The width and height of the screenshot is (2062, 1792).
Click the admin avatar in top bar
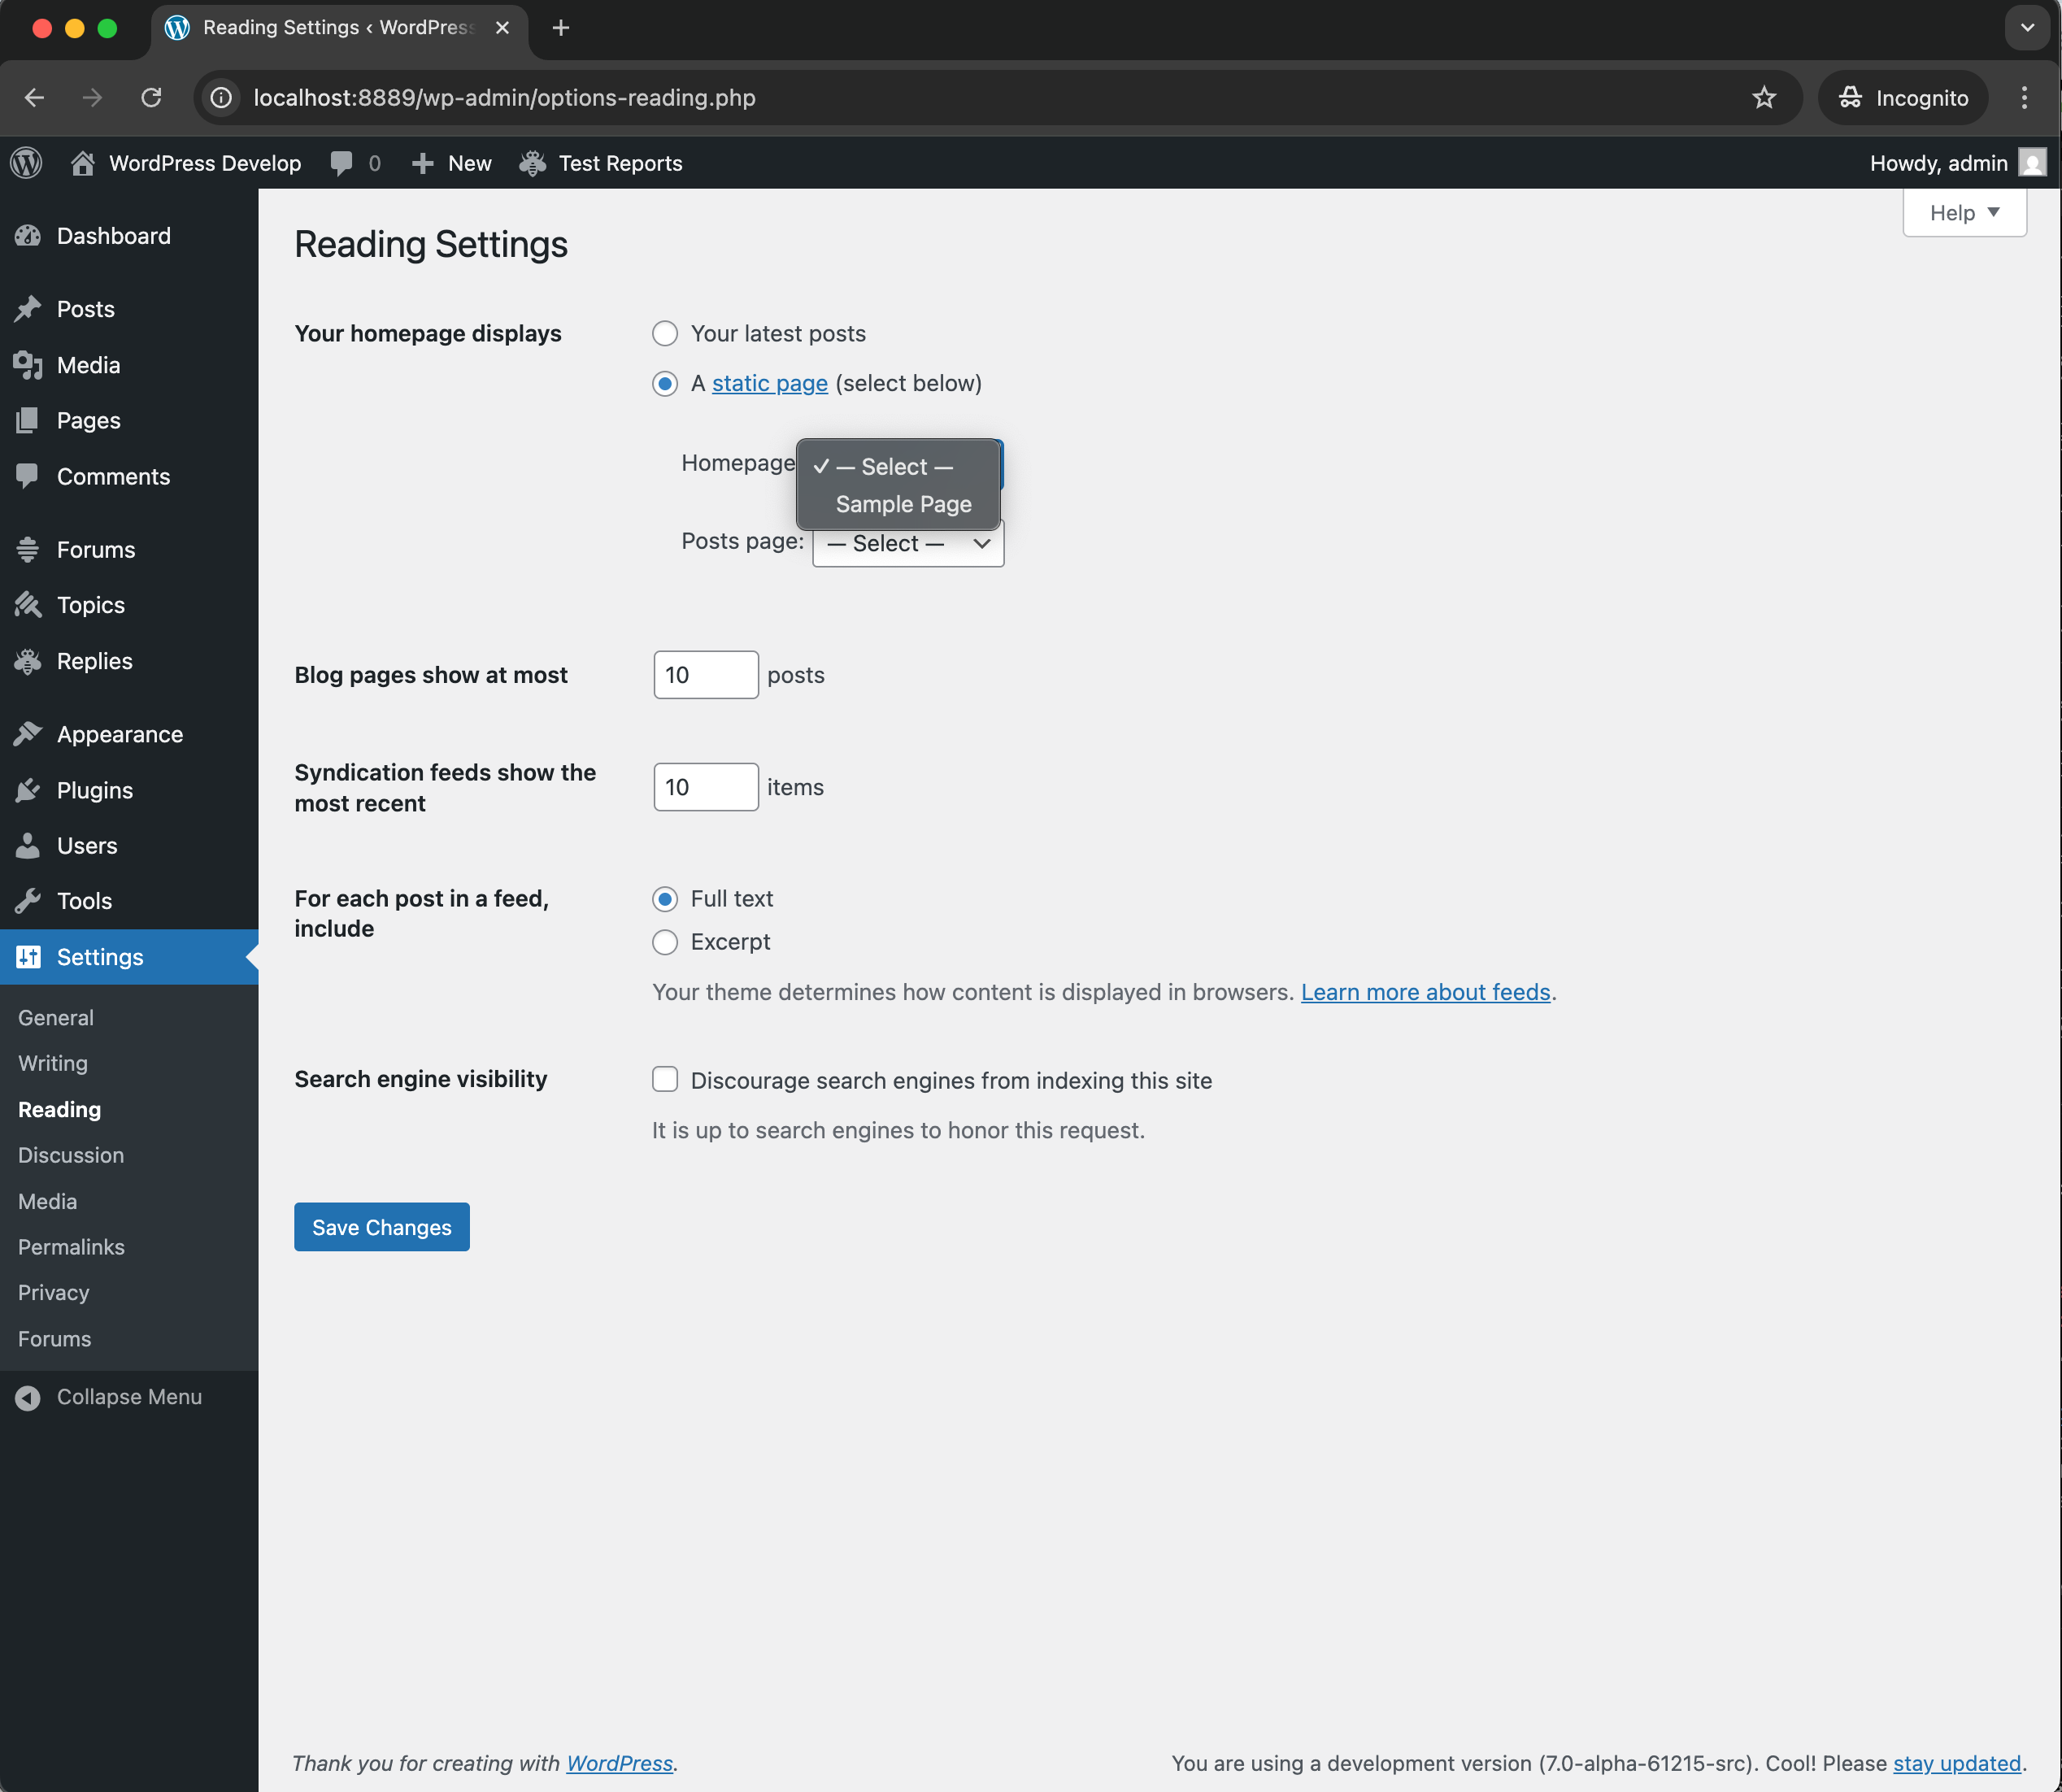(2031, 163)
